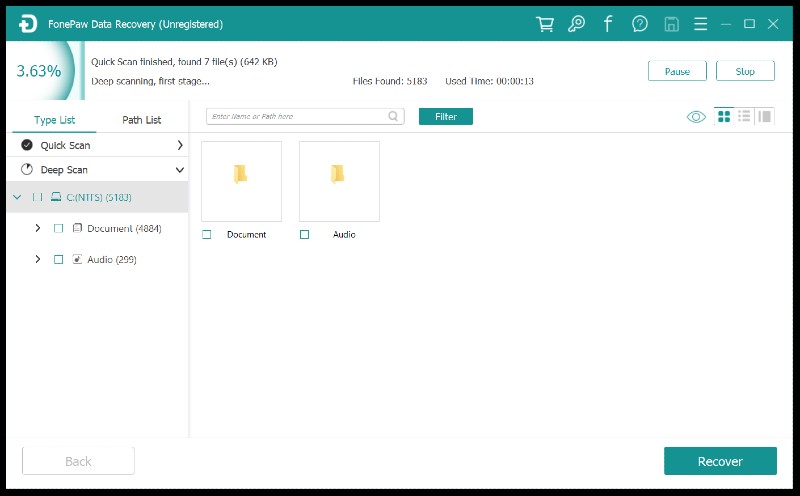Select the Audio (299) tree label
This screenshot has height=496, width=800.
pos(112,259)
